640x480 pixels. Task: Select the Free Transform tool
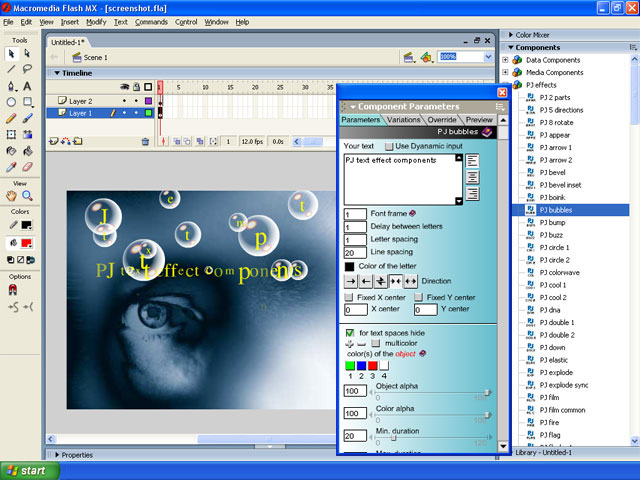tap(11, 134)
